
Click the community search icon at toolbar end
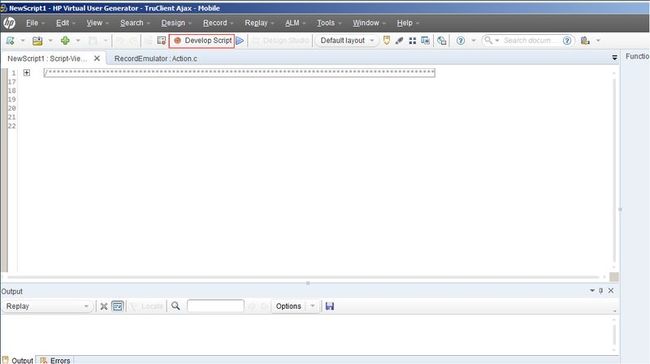pos(585,41)
